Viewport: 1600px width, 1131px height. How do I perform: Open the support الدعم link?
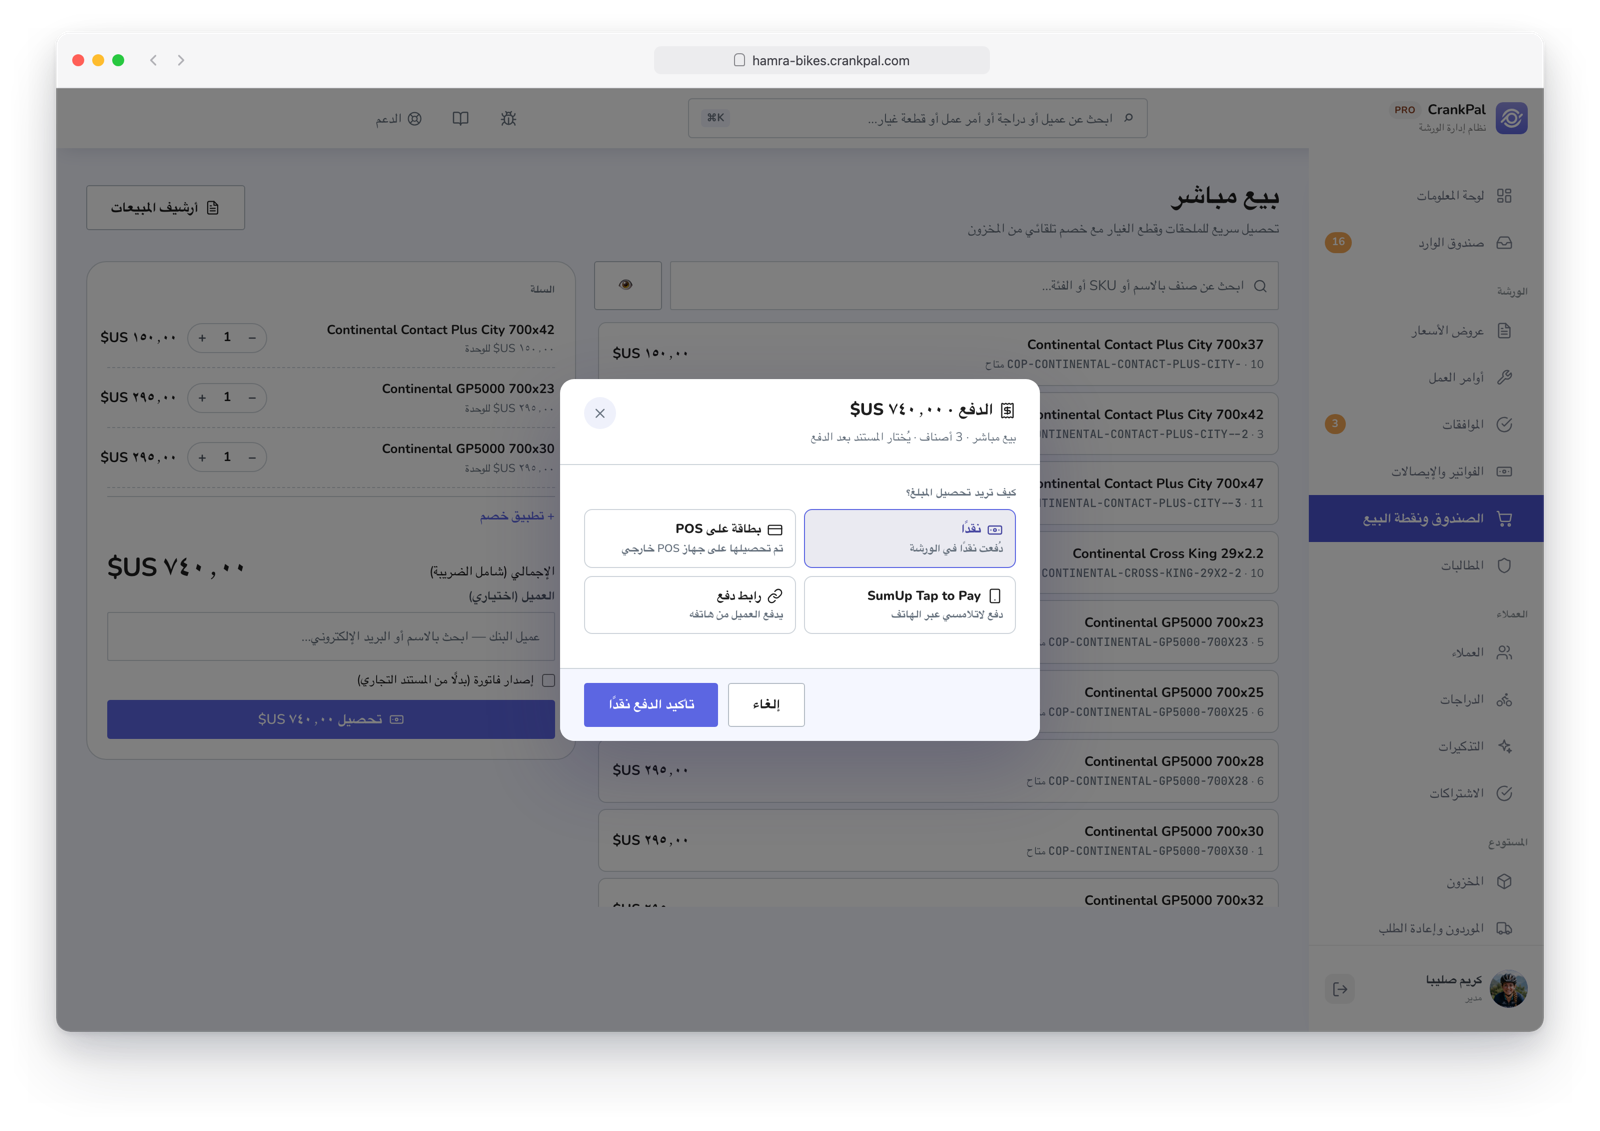[x=398, y=119]
